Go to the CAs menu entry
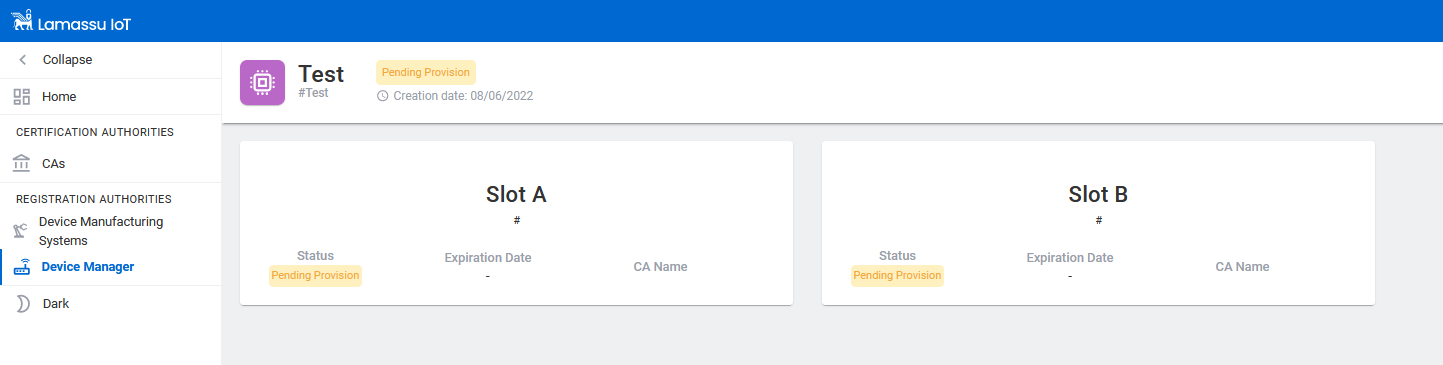The width and height of the screenshot is (1443, 365). 110,163
